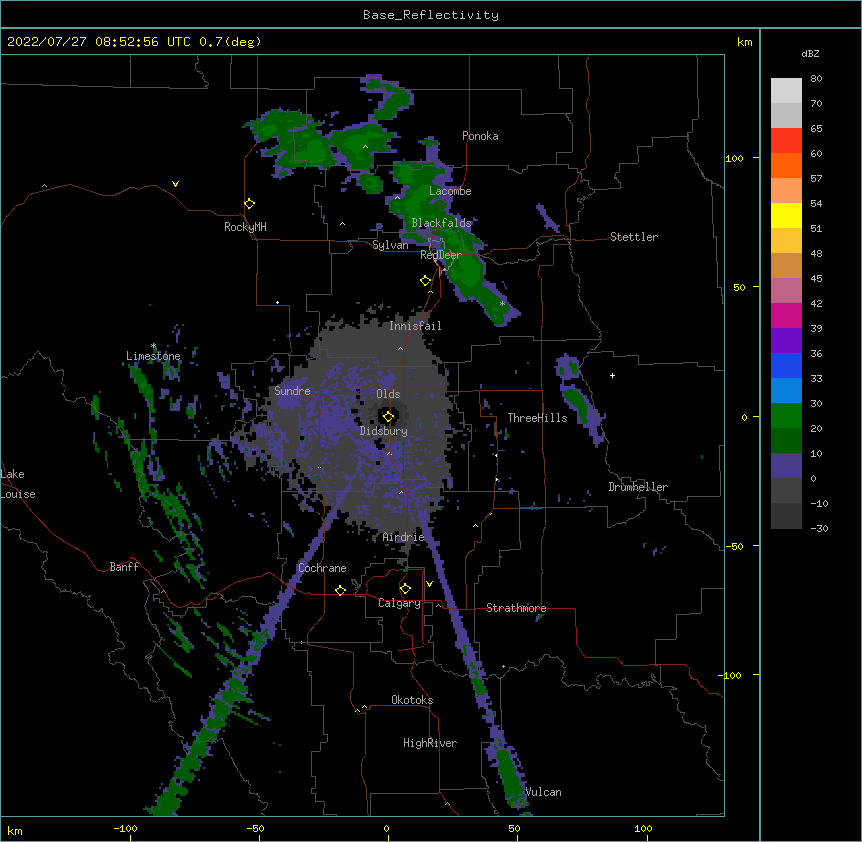
Task: Click the dBZ legend heading
Action: [810, 53]
